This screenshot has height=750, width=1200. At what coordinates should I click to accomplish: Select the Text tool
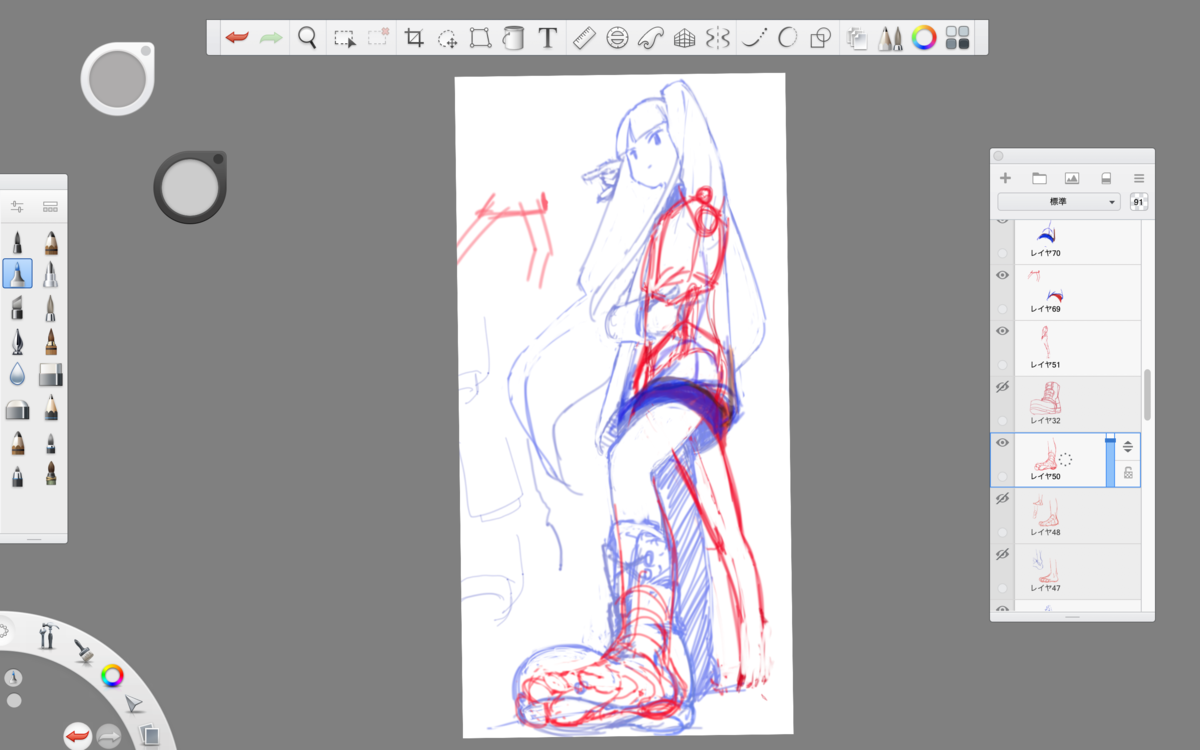(x=547, y=39)
